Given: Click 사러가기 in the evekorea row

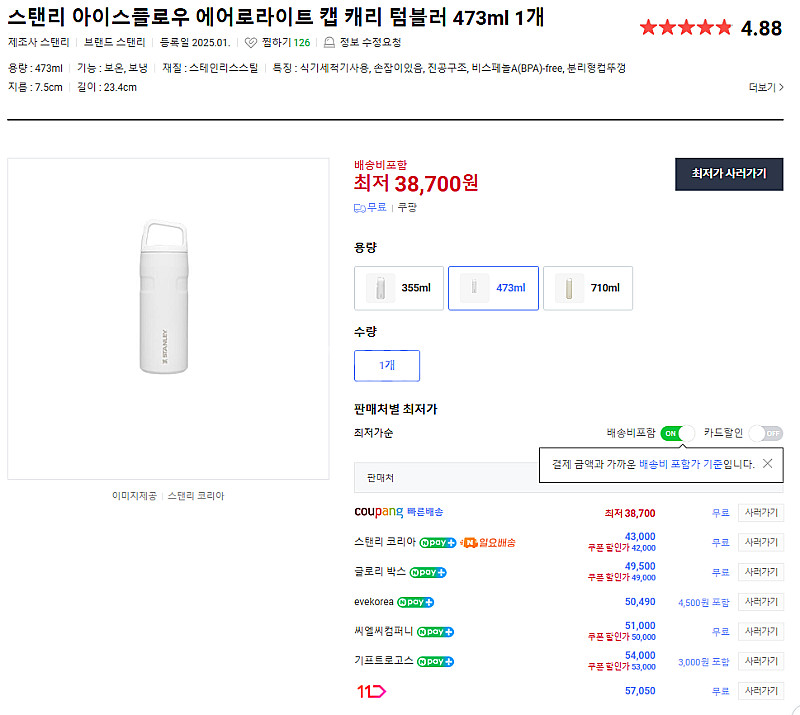Looking at the screenshot, I should 761,602.
